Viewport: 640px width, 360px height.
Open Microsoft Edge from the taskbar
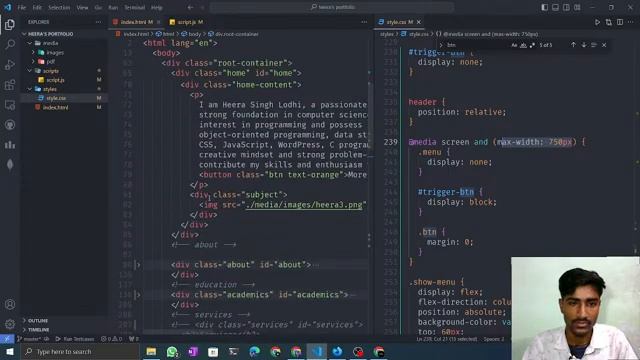pyautogui.click(x=255, y=351)
